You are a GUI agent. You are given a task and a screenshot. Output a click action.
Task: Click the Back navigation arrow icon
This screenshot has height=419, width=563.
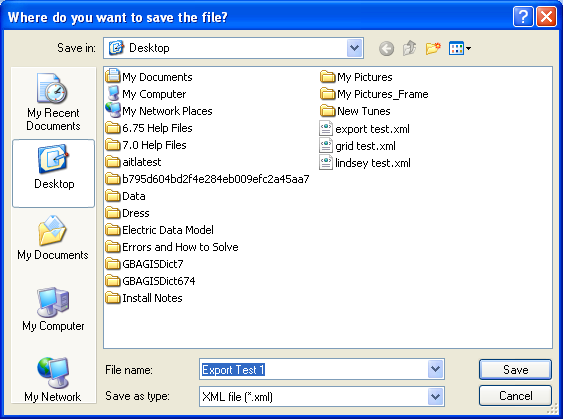point(386,48)
